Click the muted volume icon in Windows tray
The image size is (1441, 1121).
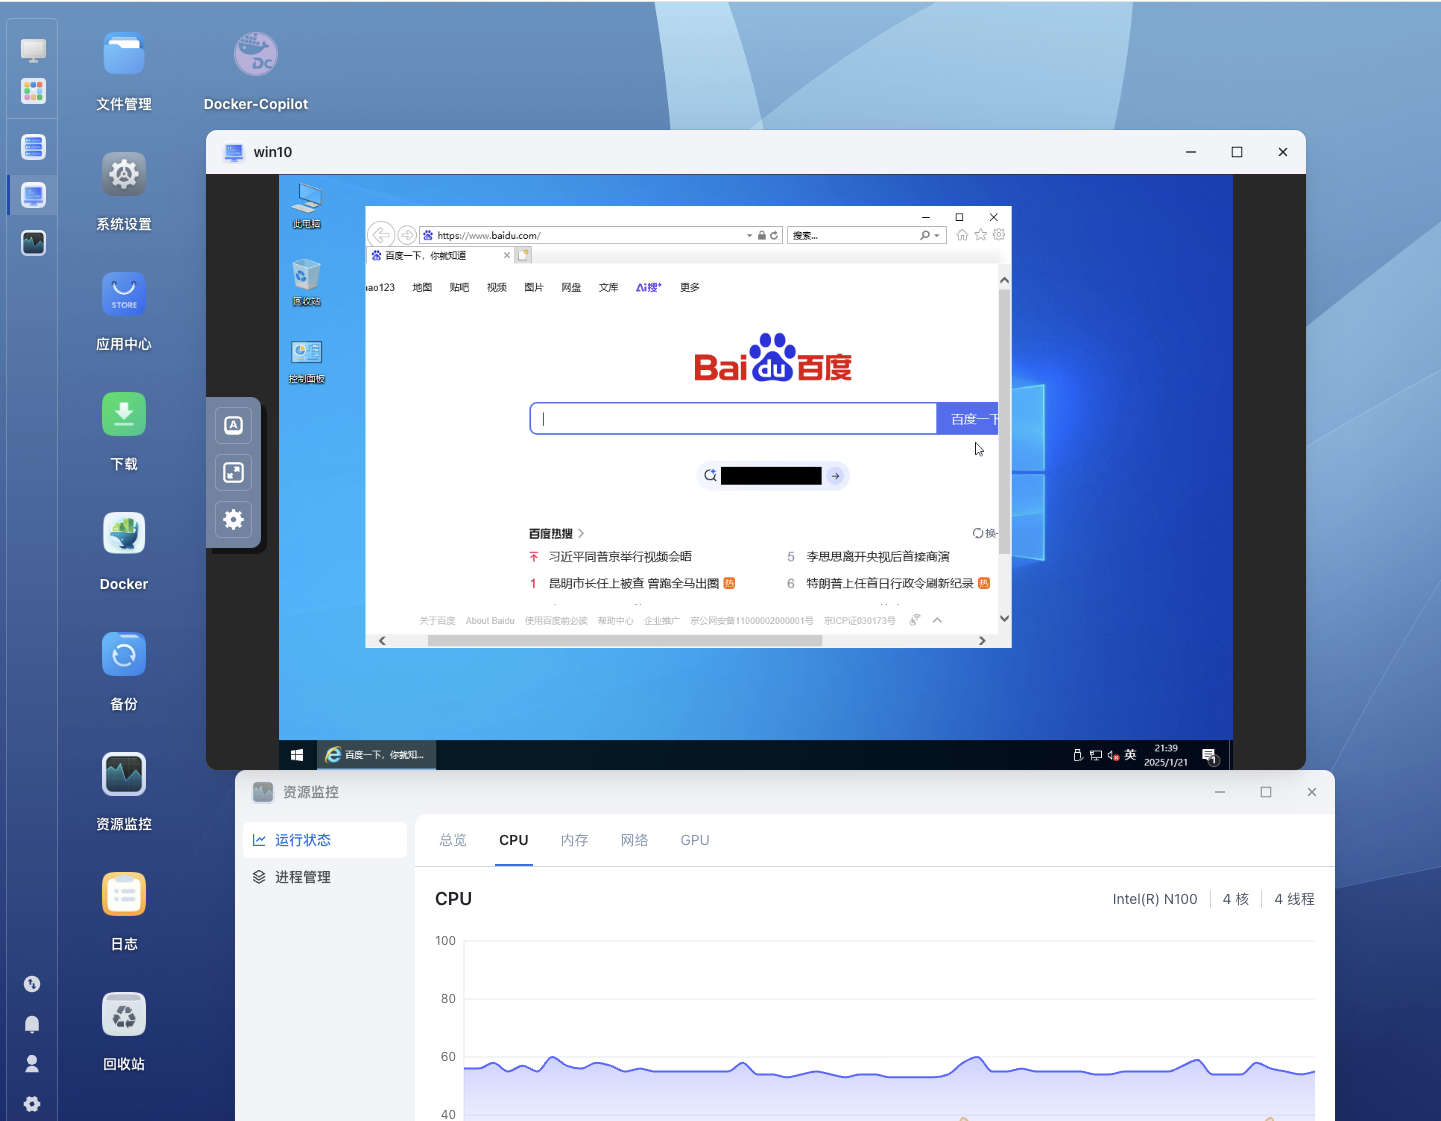coord(1113,756)
